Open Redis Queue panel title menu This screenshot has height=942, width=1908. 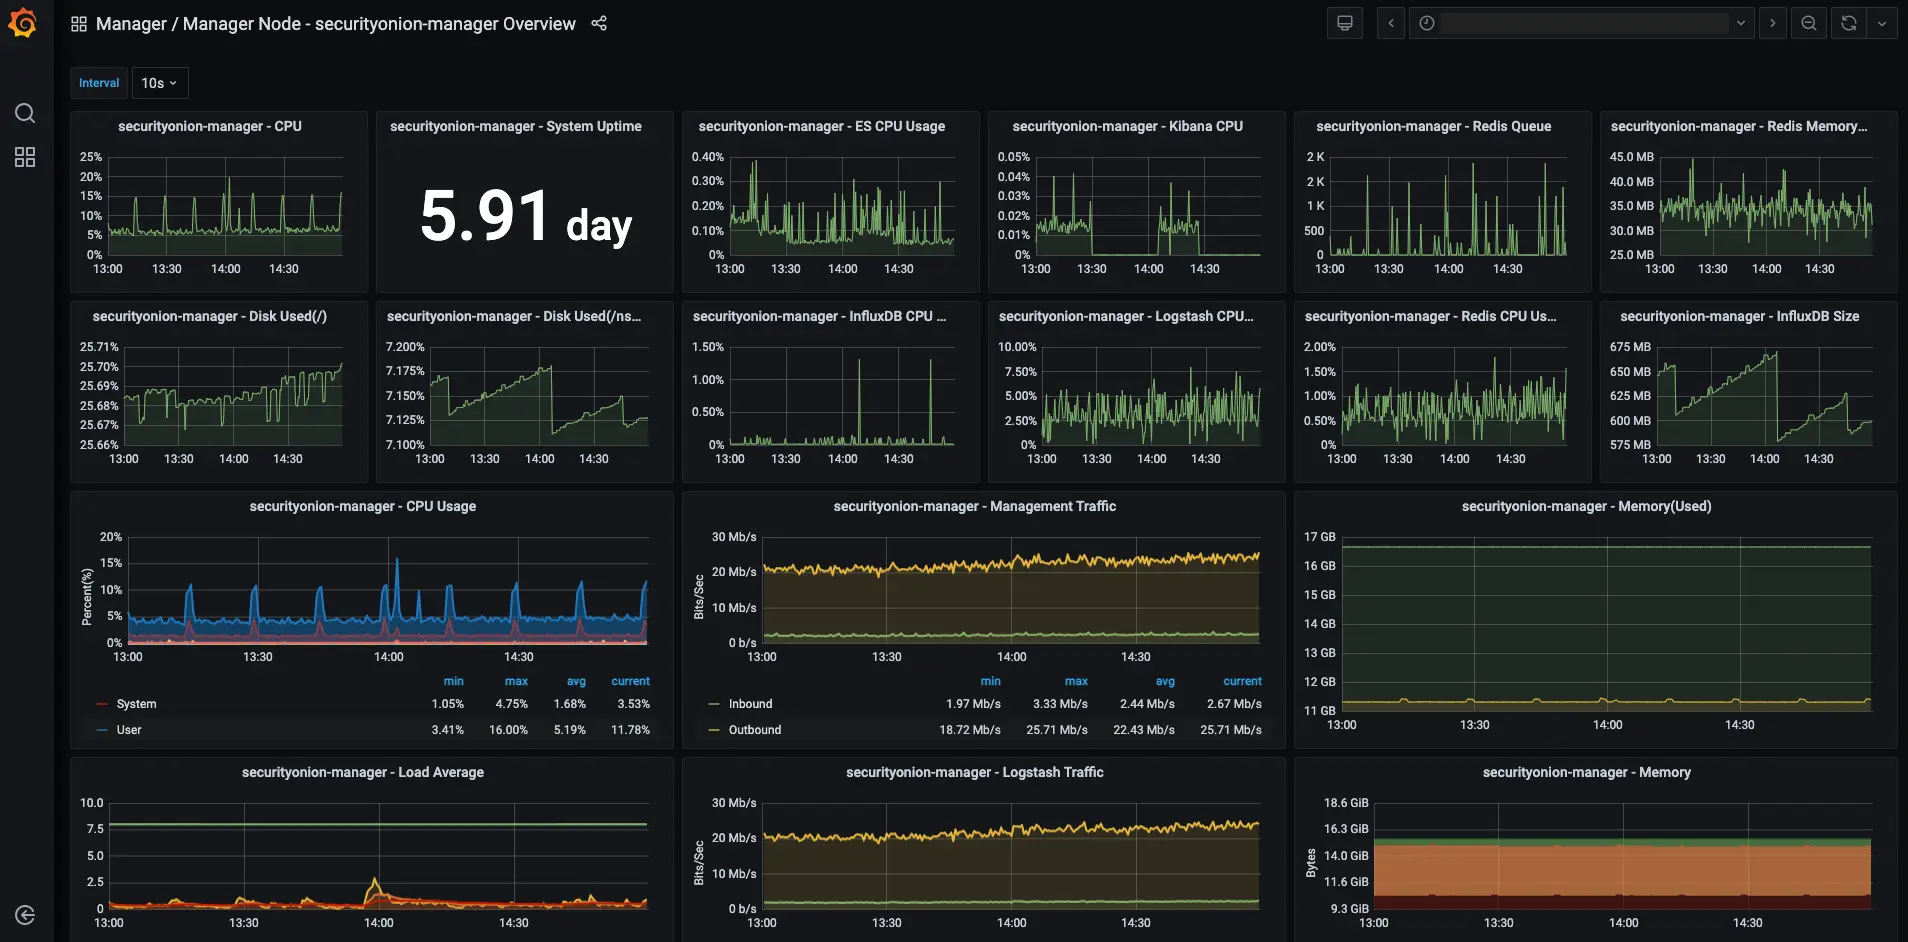pyautogui.click(x=1434, y=126)
